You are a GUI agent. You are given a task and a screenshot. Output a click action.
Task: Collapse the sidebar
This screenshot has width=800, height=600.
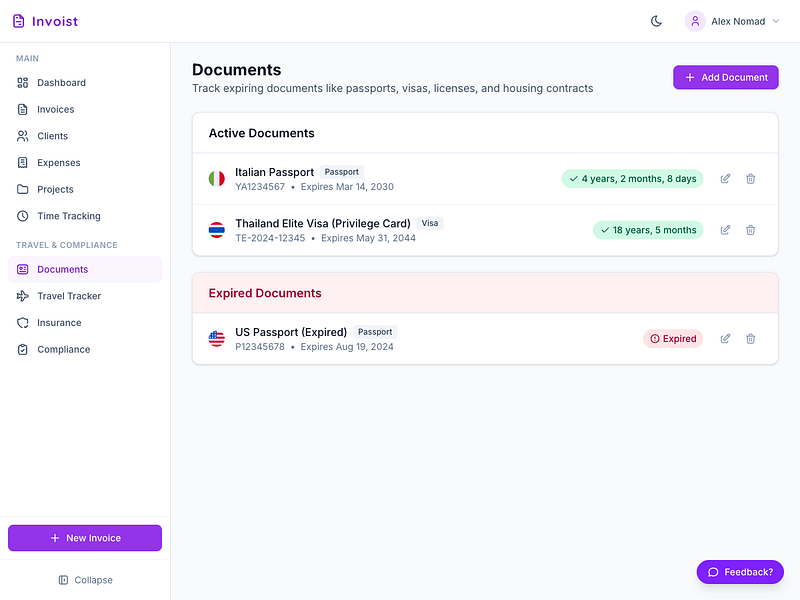click(85, 580)
